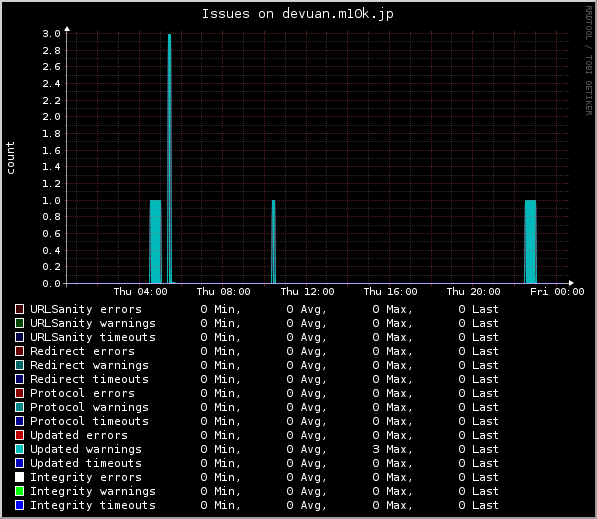Click the Updated warnings cyan swatch

pos(19,449)
